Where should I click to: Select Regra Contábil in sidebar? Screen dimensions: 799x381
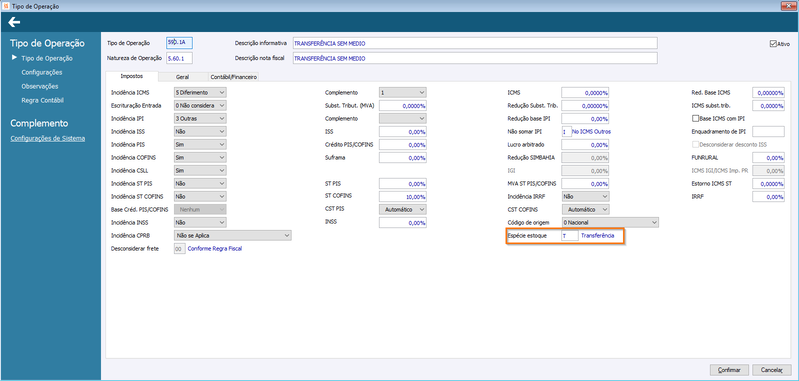point(43,100)
